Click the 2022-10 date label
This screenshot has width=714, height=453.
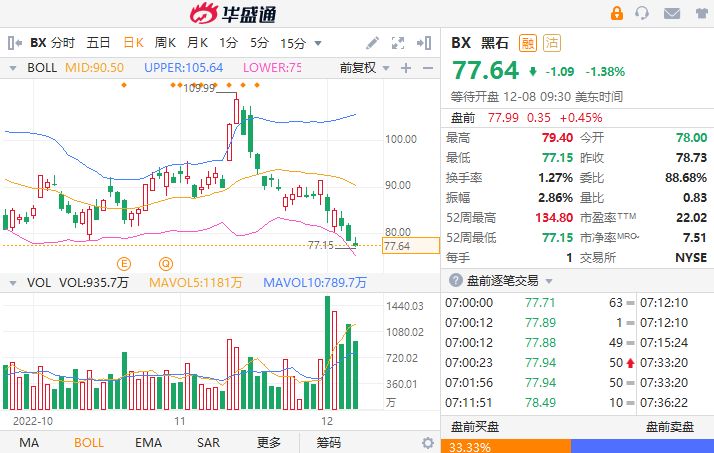tap(33, 421)
